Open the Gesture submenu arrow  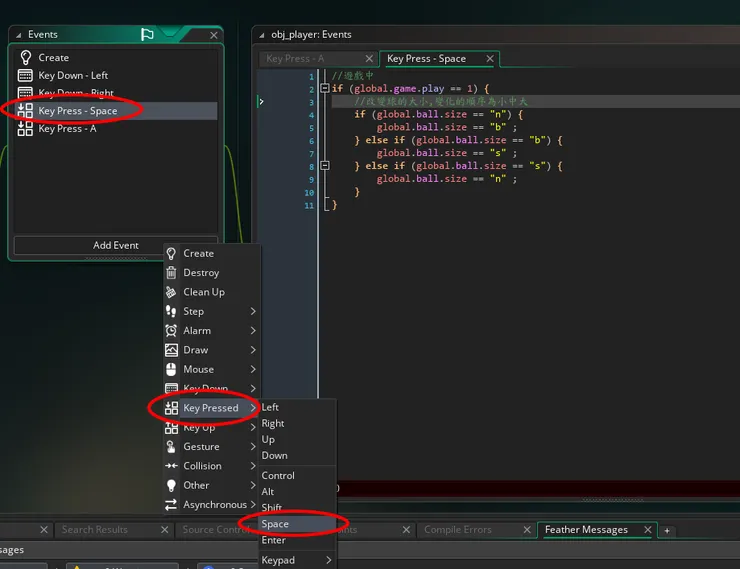click(x=253, y=446)
